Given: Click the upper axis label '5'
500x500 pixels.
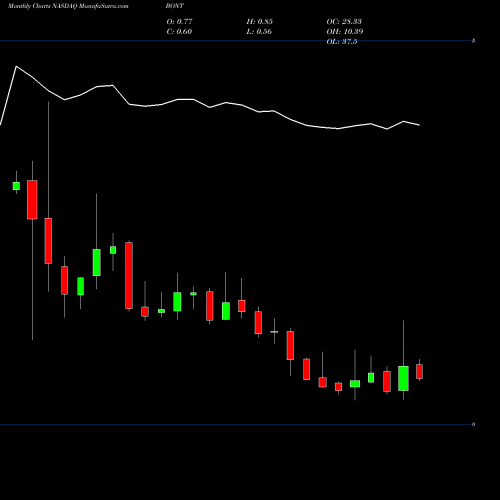Looking at the screenshot, I should click(473, 41).
